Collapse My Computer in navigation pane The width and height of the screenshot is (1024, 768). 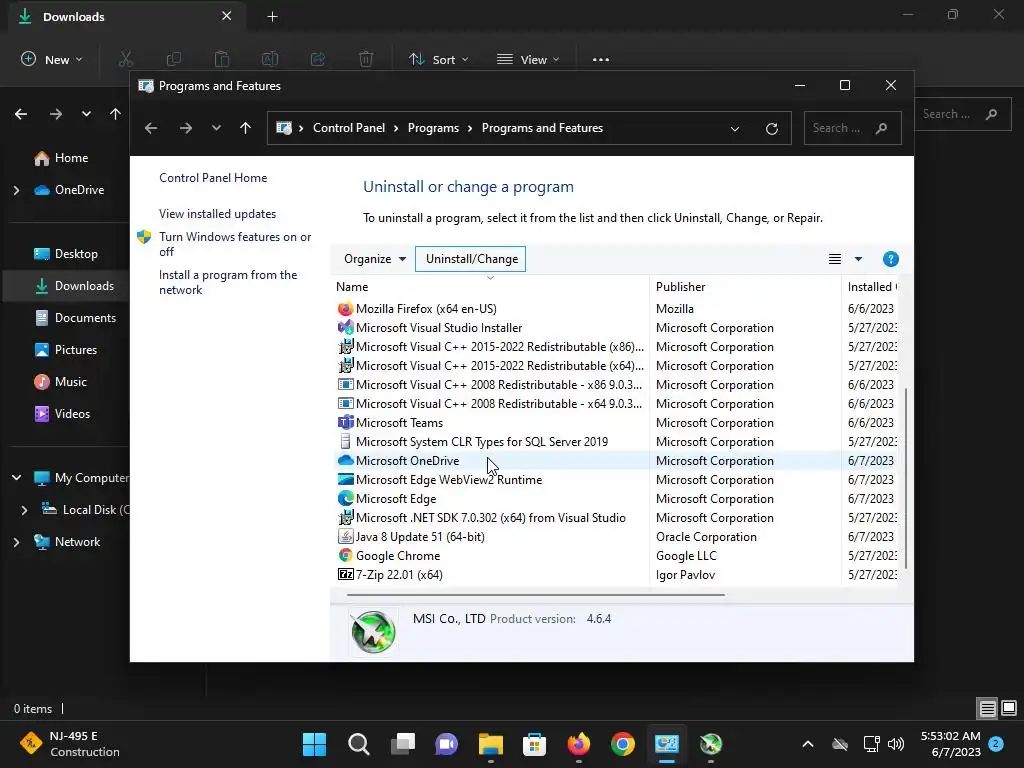(x=16, y=478)
